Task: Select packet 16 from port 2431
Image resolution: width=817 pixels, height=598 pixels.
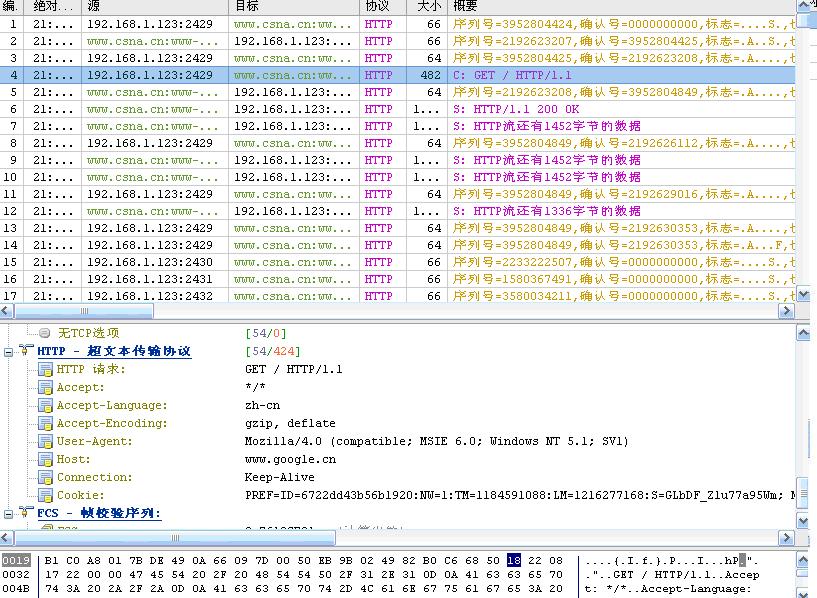Action: (x=398, y=279)
